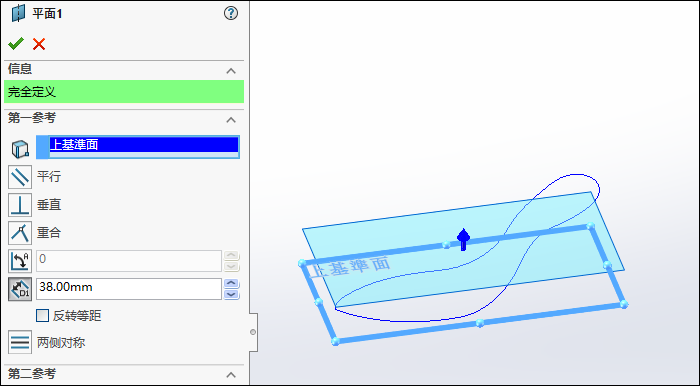
Task: Select the 平行 parallel constraint icon
Action: [20, 177]
